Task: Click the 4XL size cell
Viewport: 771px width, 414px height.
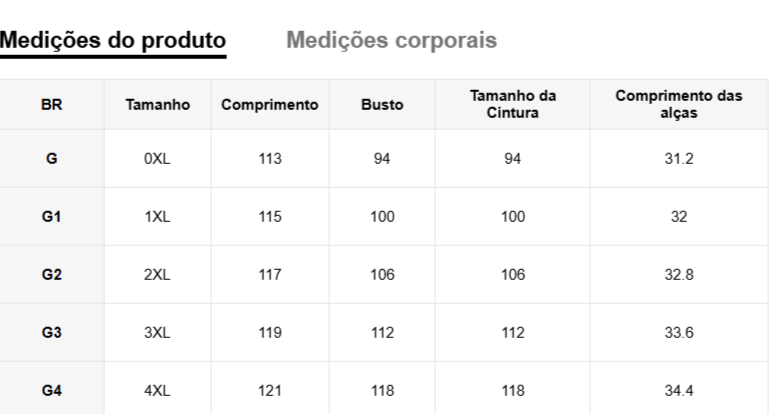Action: pyautogui.click(x=157, y=391)
